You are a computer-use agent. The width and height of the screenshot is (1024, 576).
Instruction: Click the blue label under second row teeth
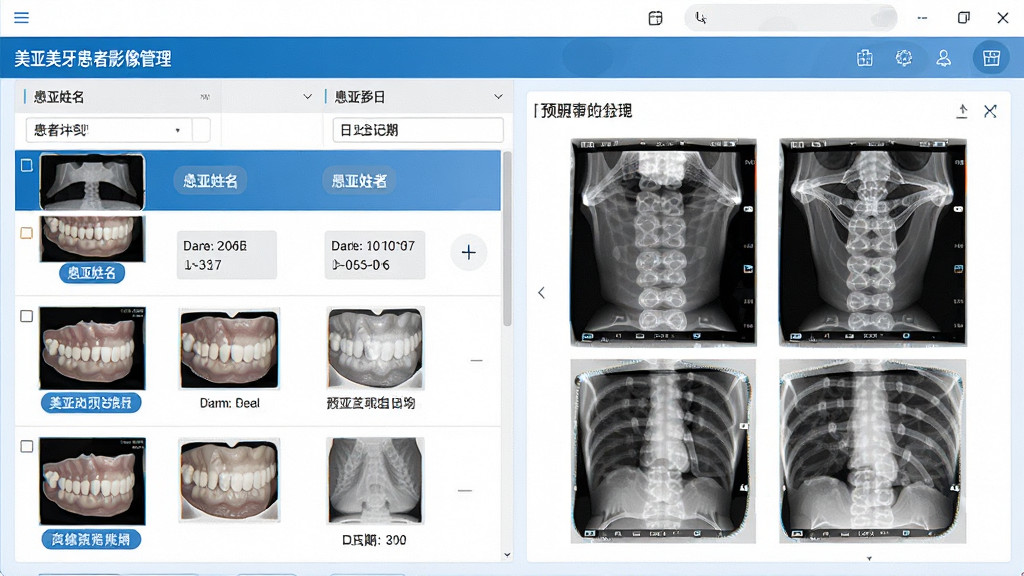click(x=92, y=273)
